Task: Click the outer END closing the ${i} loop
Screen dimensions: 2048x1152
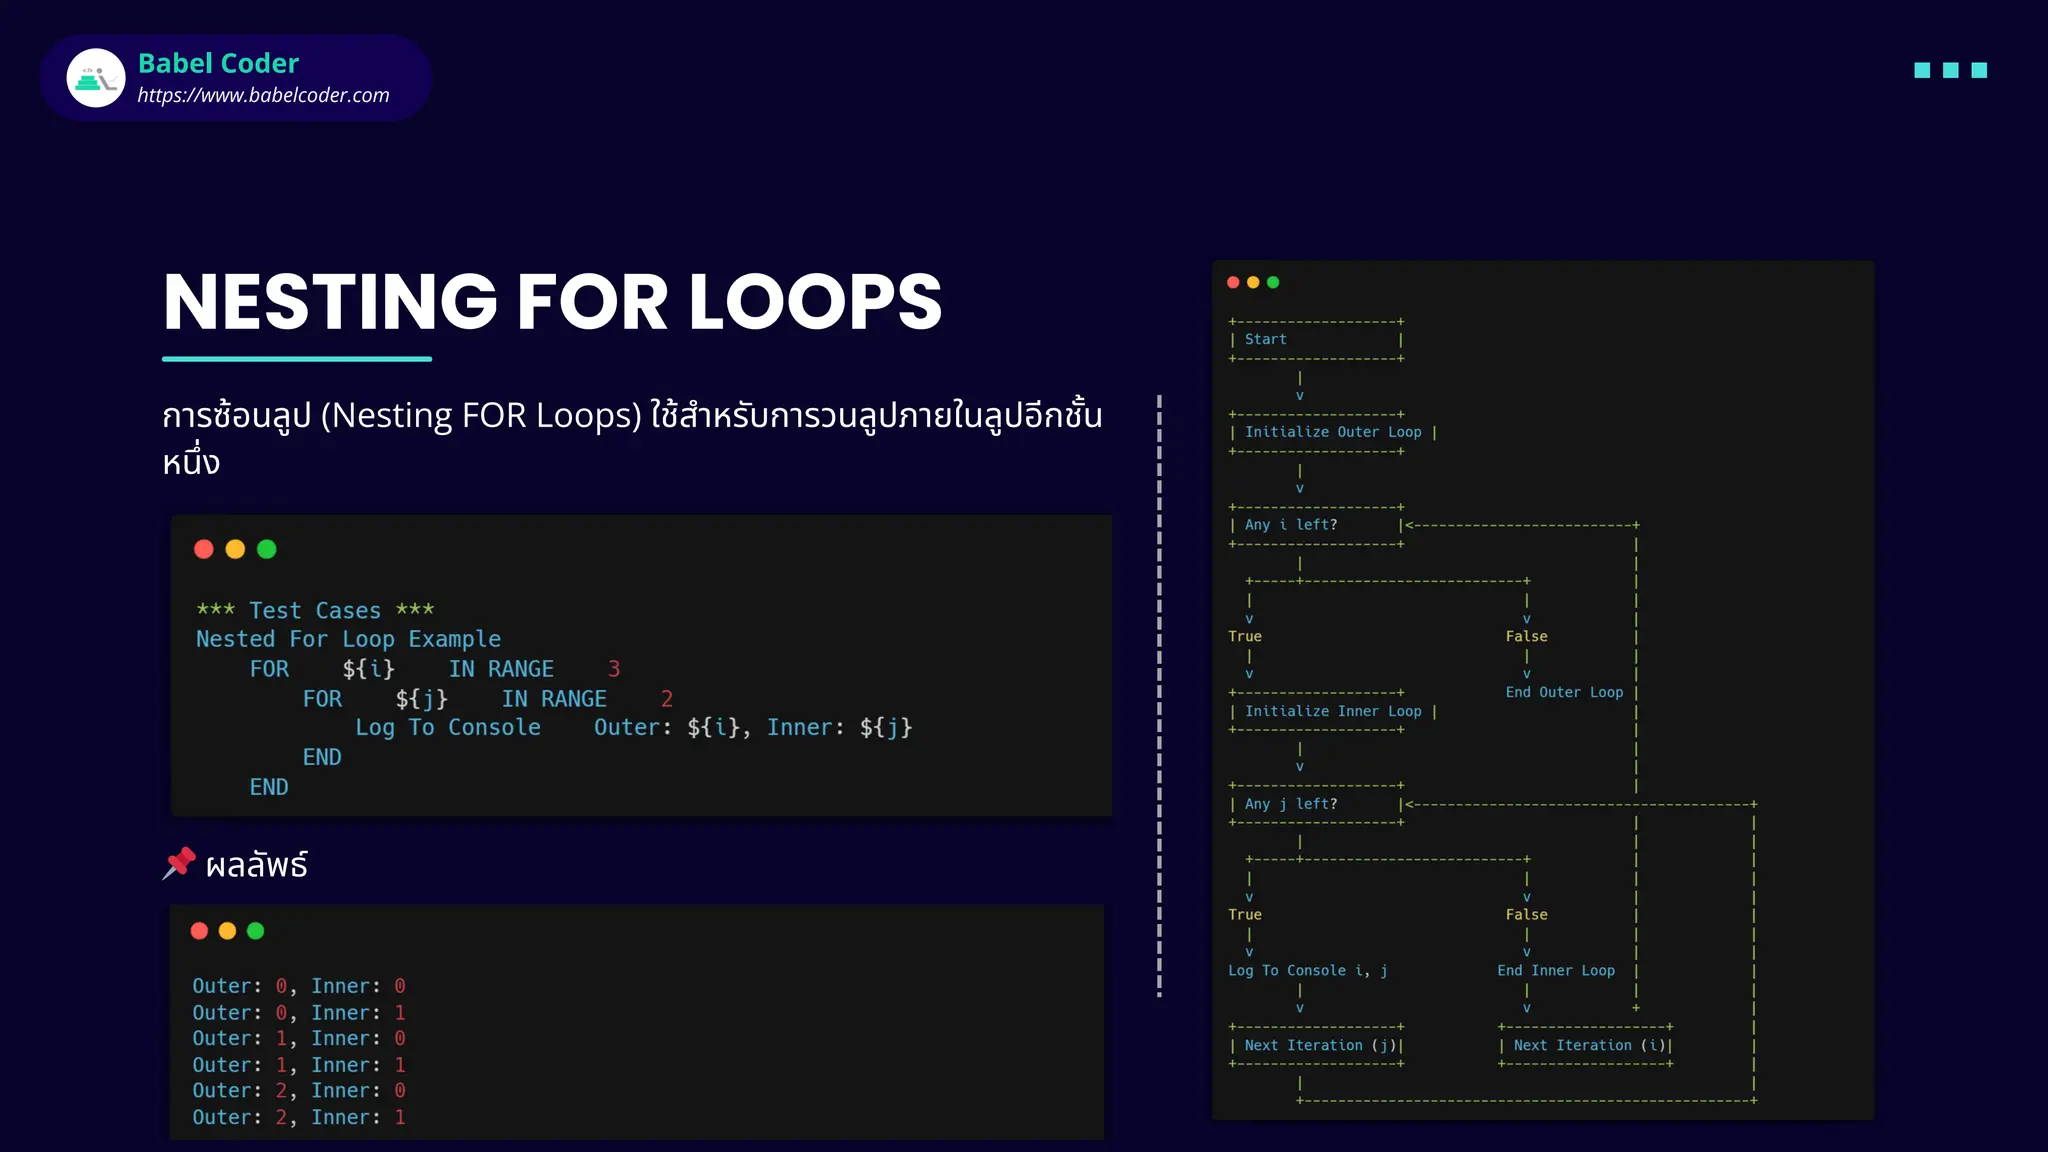Action: [269, 788]
